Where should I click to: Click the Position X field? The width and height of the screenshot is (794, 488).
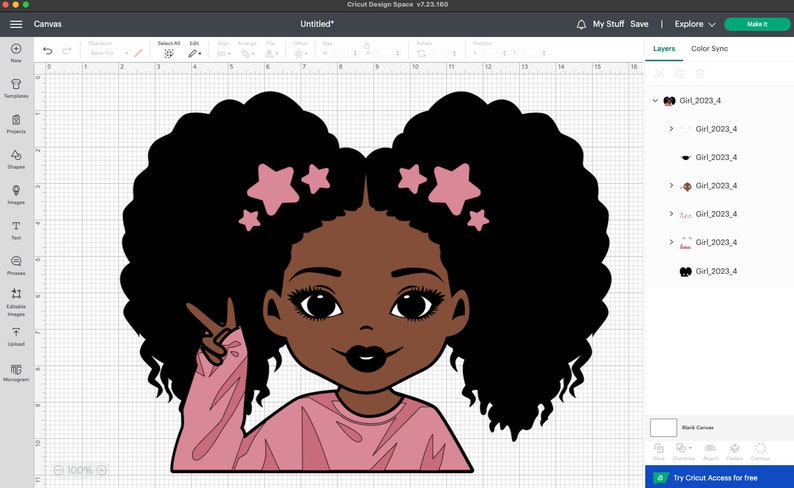(x=493, y=53)
